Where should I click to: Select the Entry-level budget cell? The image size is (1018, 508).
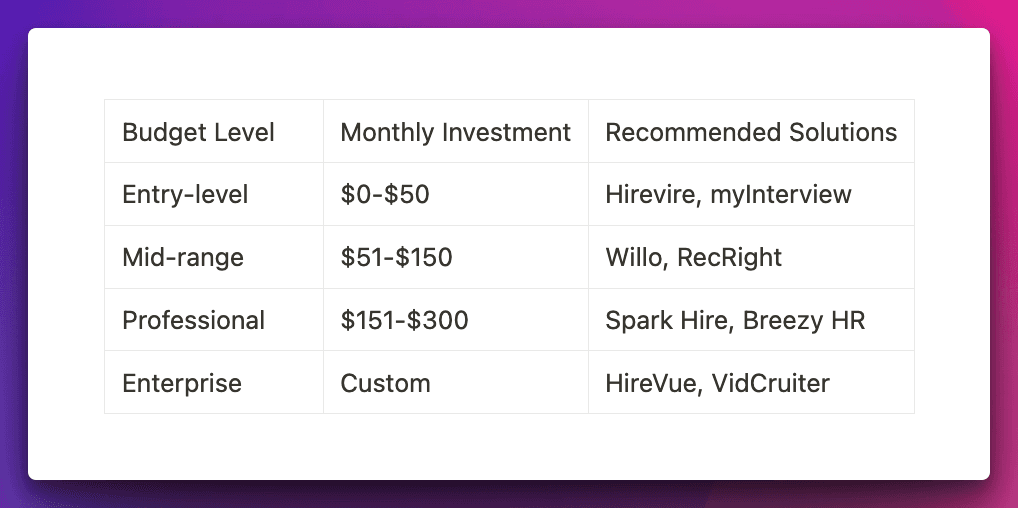click(185, 194)
